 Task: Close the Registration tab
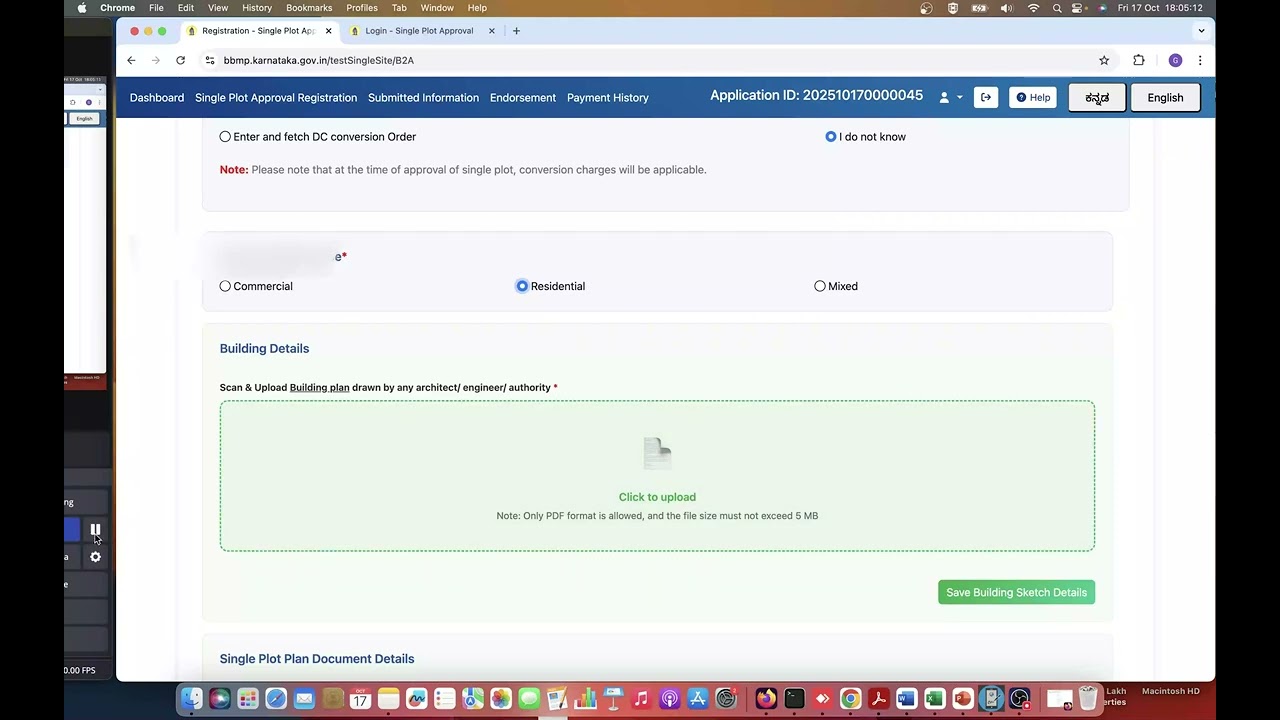click(x=328, y=31)
